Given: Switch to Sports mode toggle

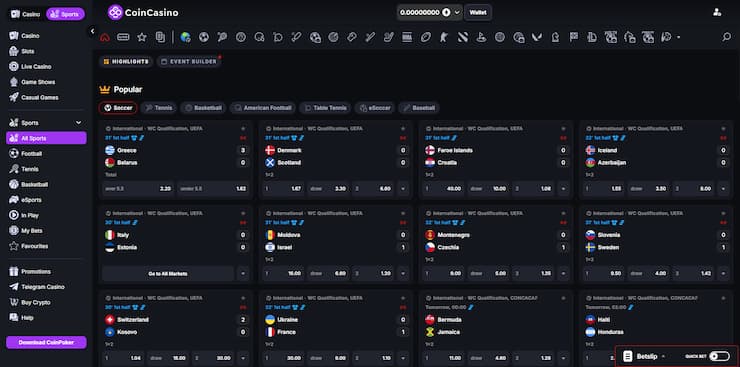Looking at the screenshot, I should click(65, 14).
